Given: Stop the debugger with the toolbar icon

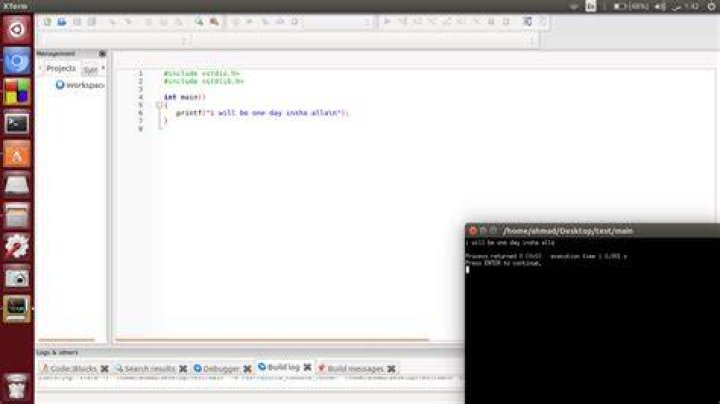Looking at the screenshot, I should (x=506, y=22).
